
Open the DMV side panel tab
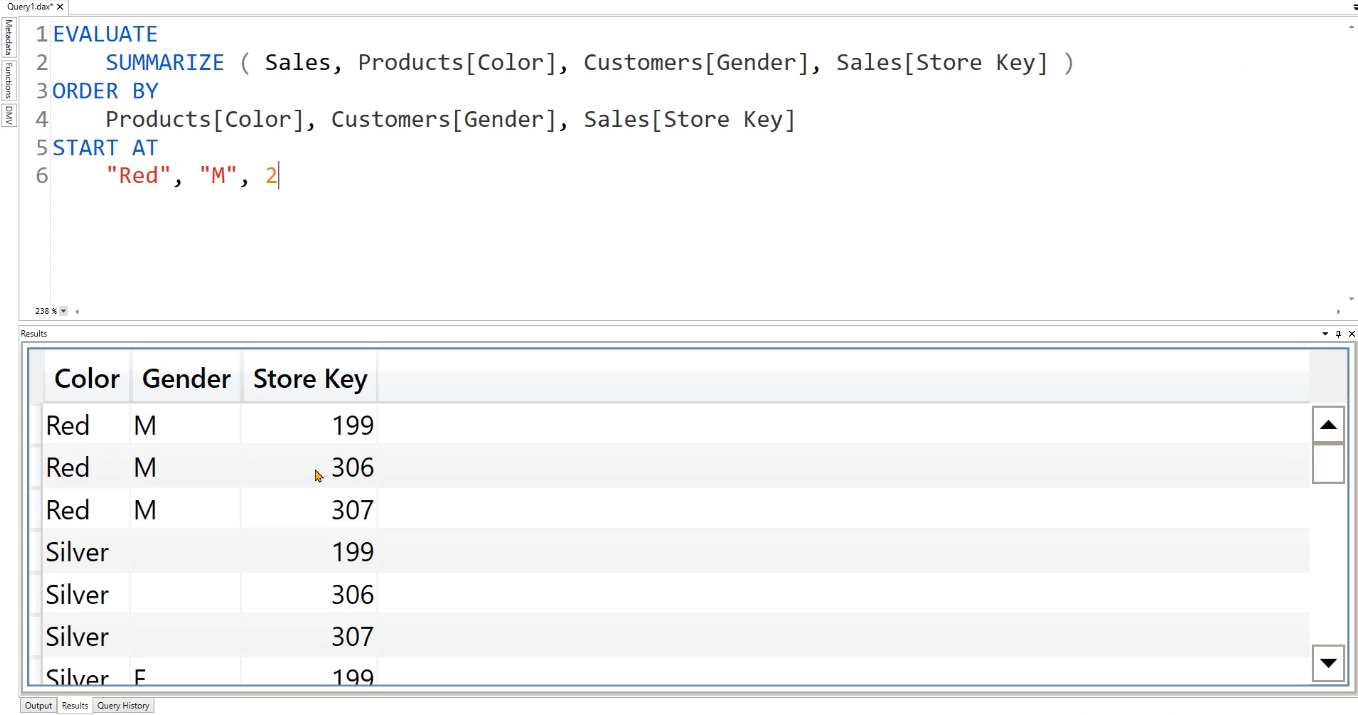[x=8, y=114]
